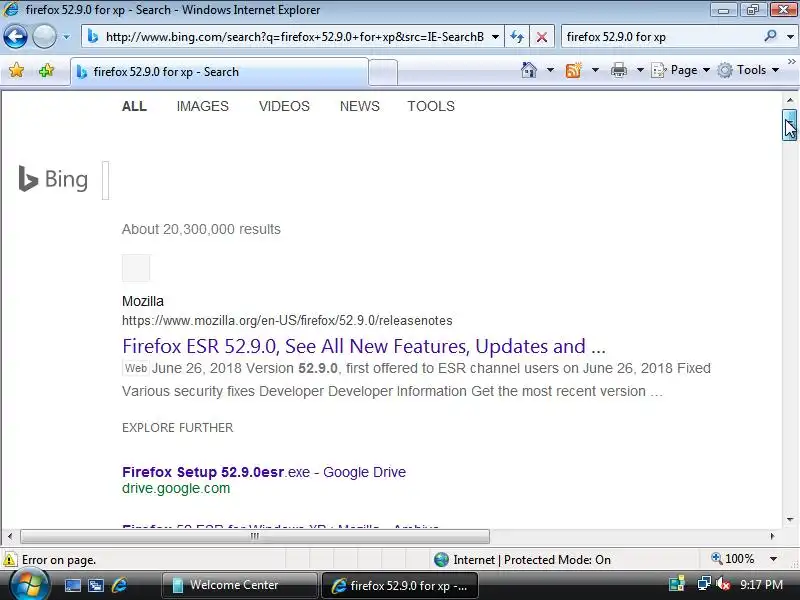Open a new blank tab button
This screenshot has width=800, height=600.
tap(383, 72)
